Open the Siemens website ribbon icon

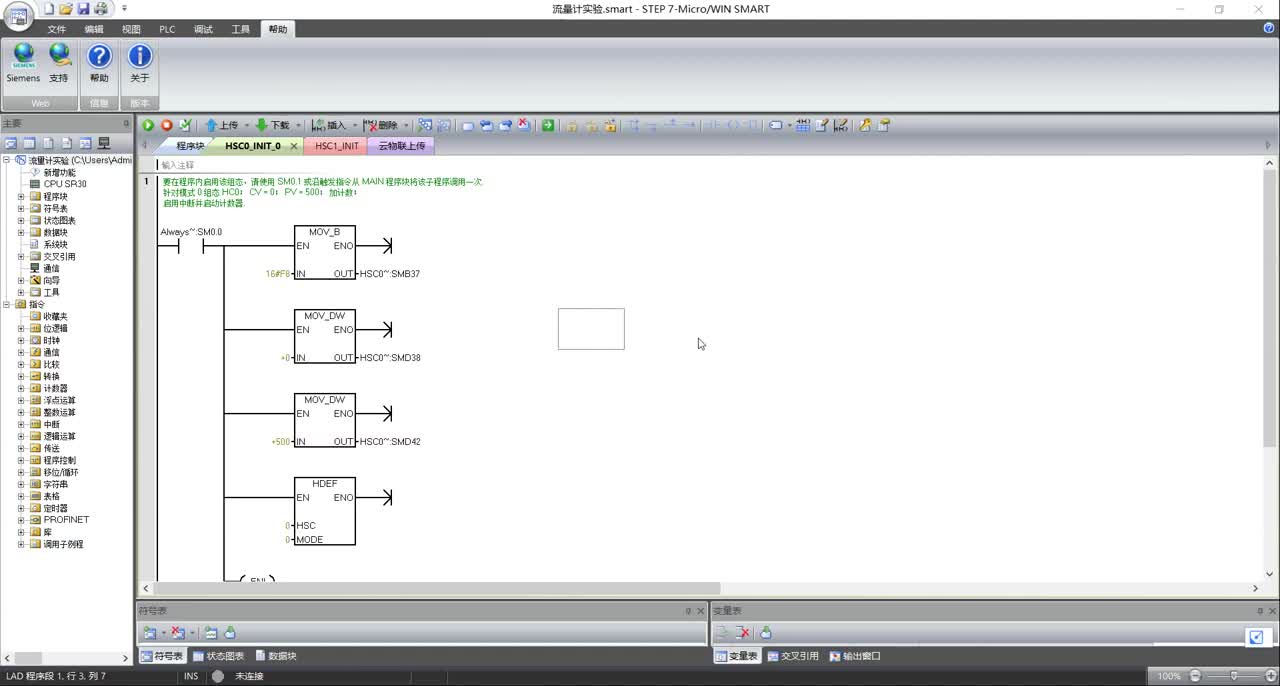coord(23,63)
